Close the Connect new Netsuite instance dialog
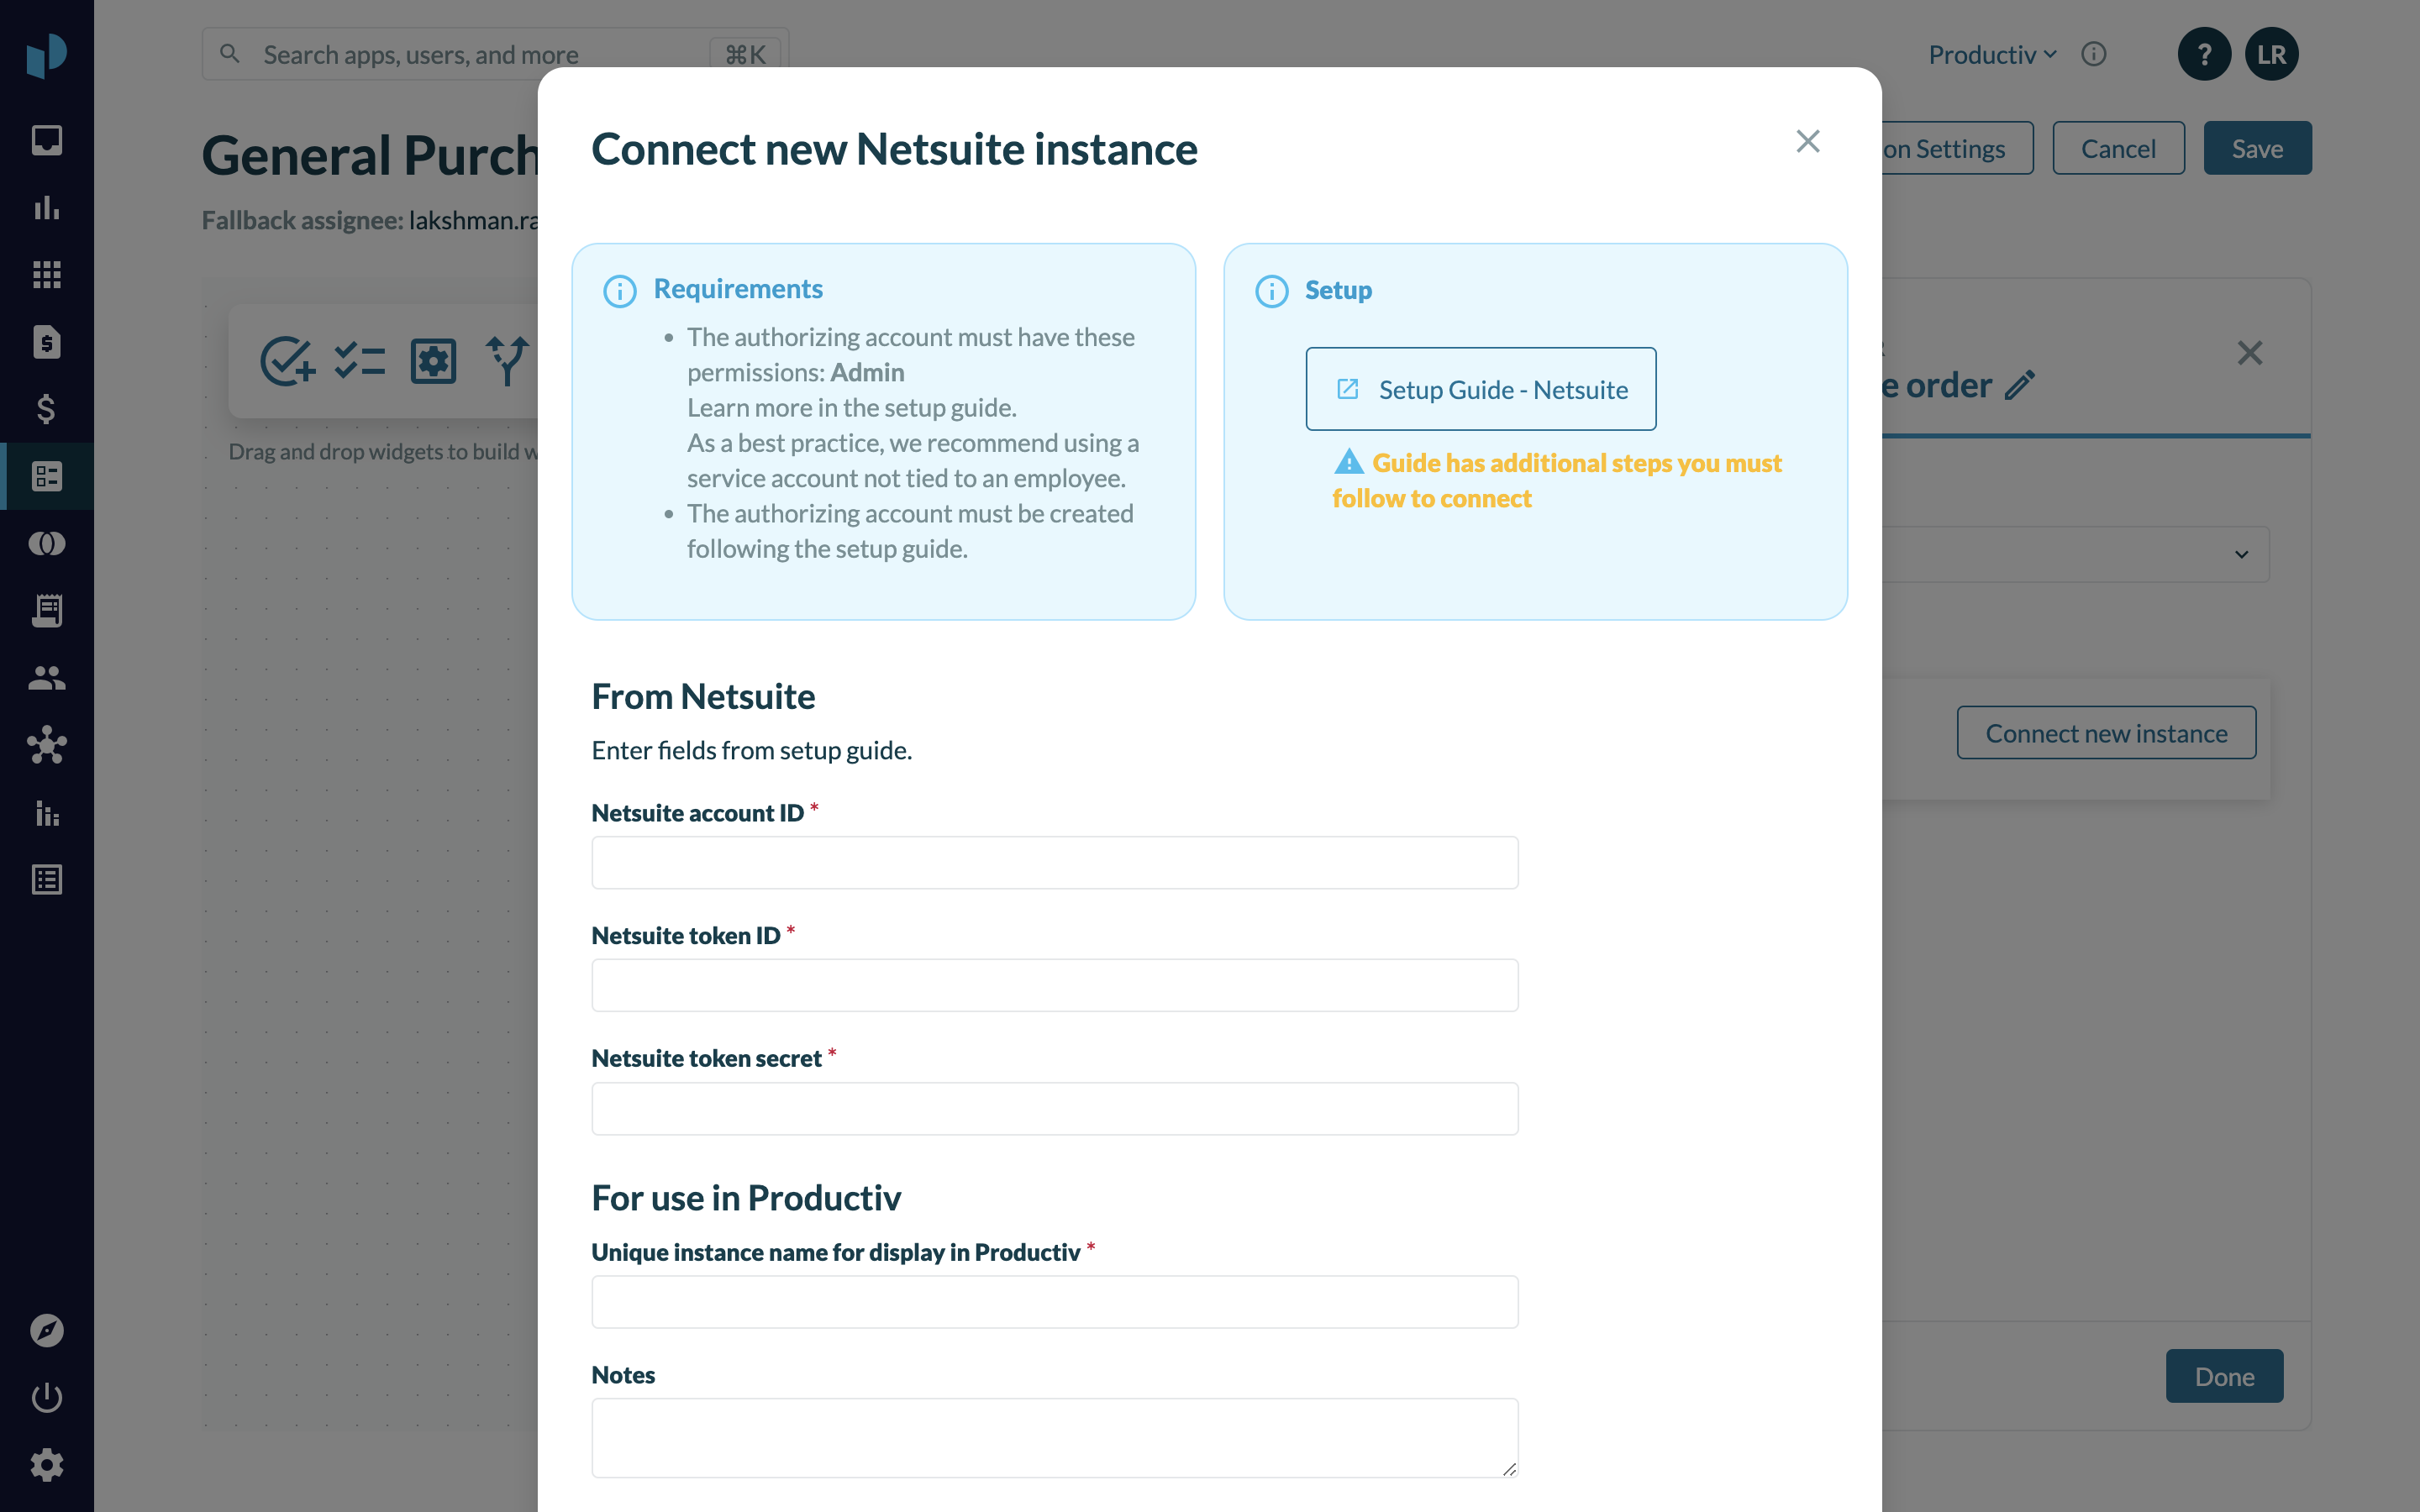The height and width of the screenshot is (1512, 2420). tap(1807, 141)
